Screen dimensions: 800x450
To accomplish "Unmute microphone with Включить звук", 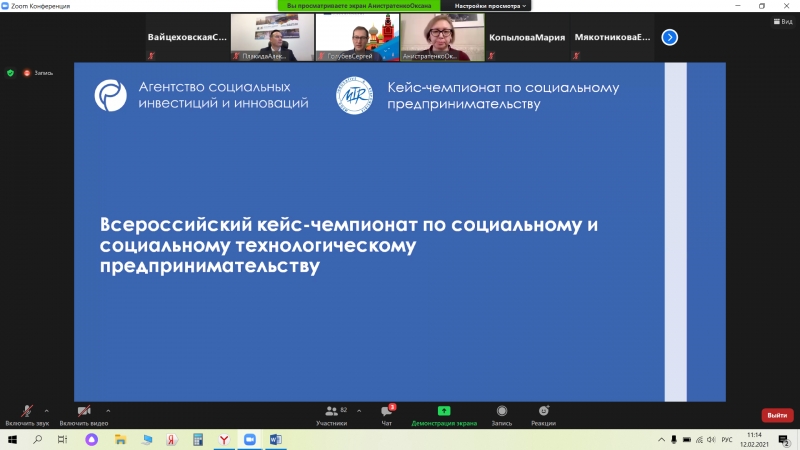I will [x=27, y=415].
